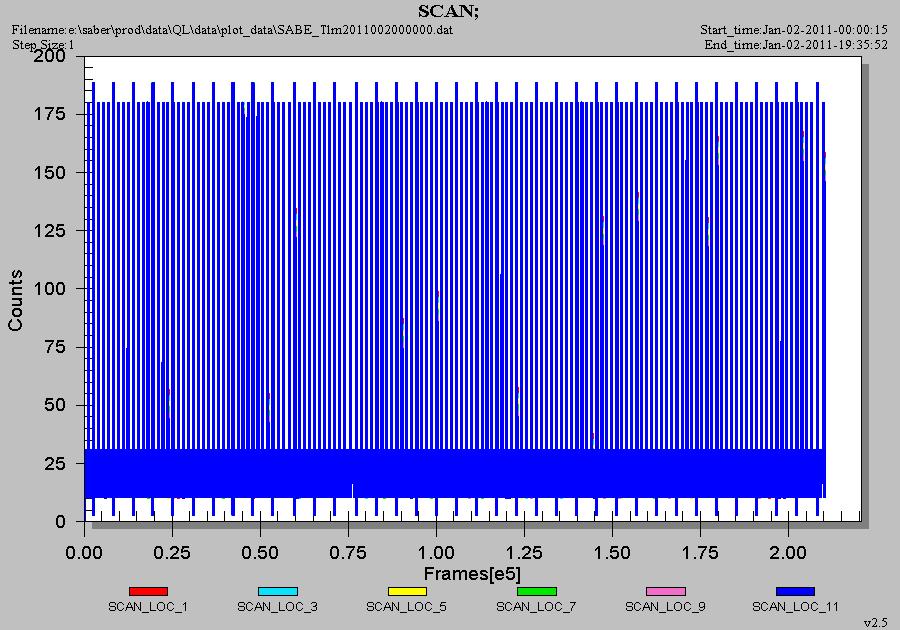Click the 50 y-axis tick label
900x630 pixels.
[55, 405]
